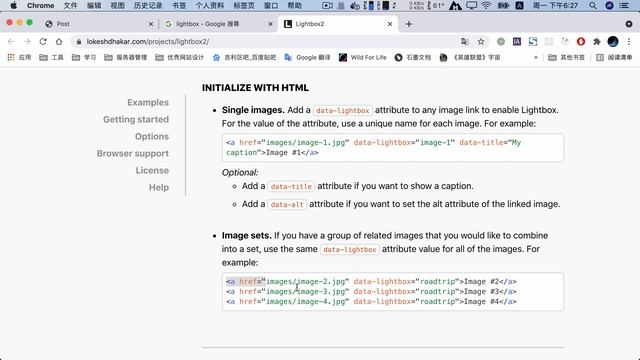Screen dimensions: 640x360
Task: Open the display mirroring menu bar icon
Action: (x=471, y=6)
